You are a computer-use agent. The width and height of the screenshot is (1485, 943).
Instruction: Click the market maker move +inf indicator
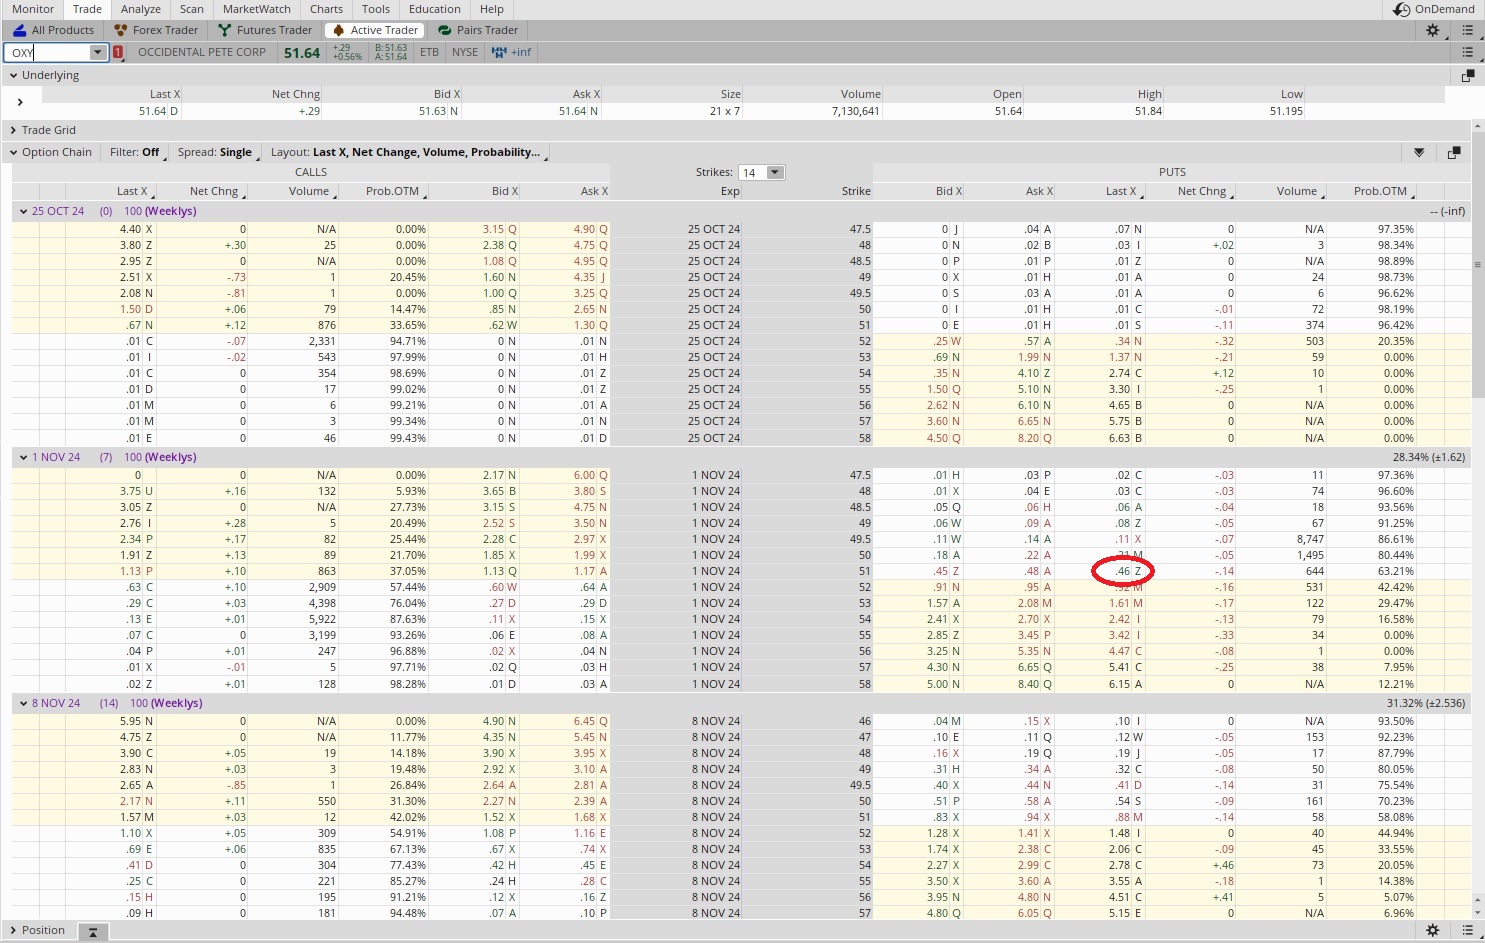tap(512, 52)
